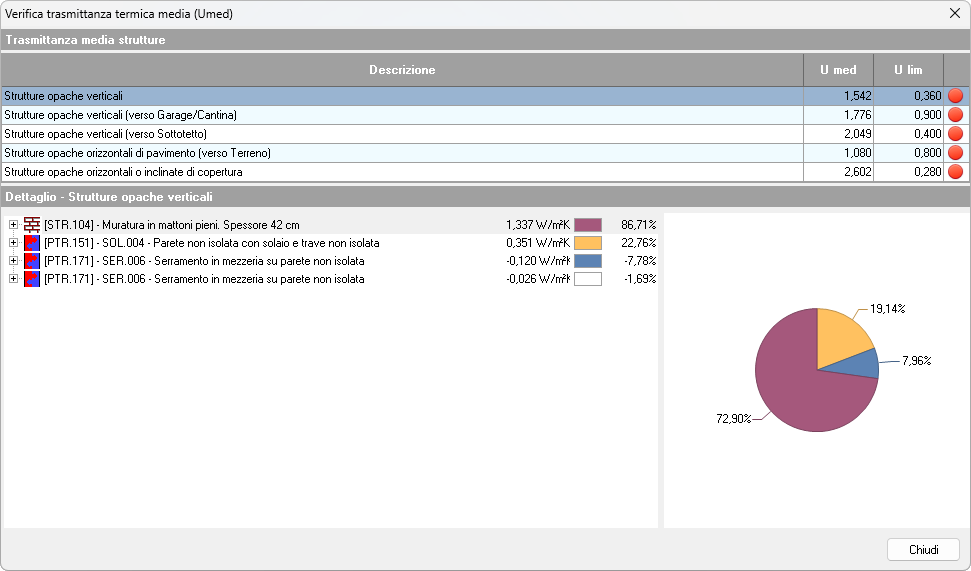The image size is (971, 571).
Task: Click the PTR.171 icon in the -0,120 W/m²K row
Action: tap(32, 261)
